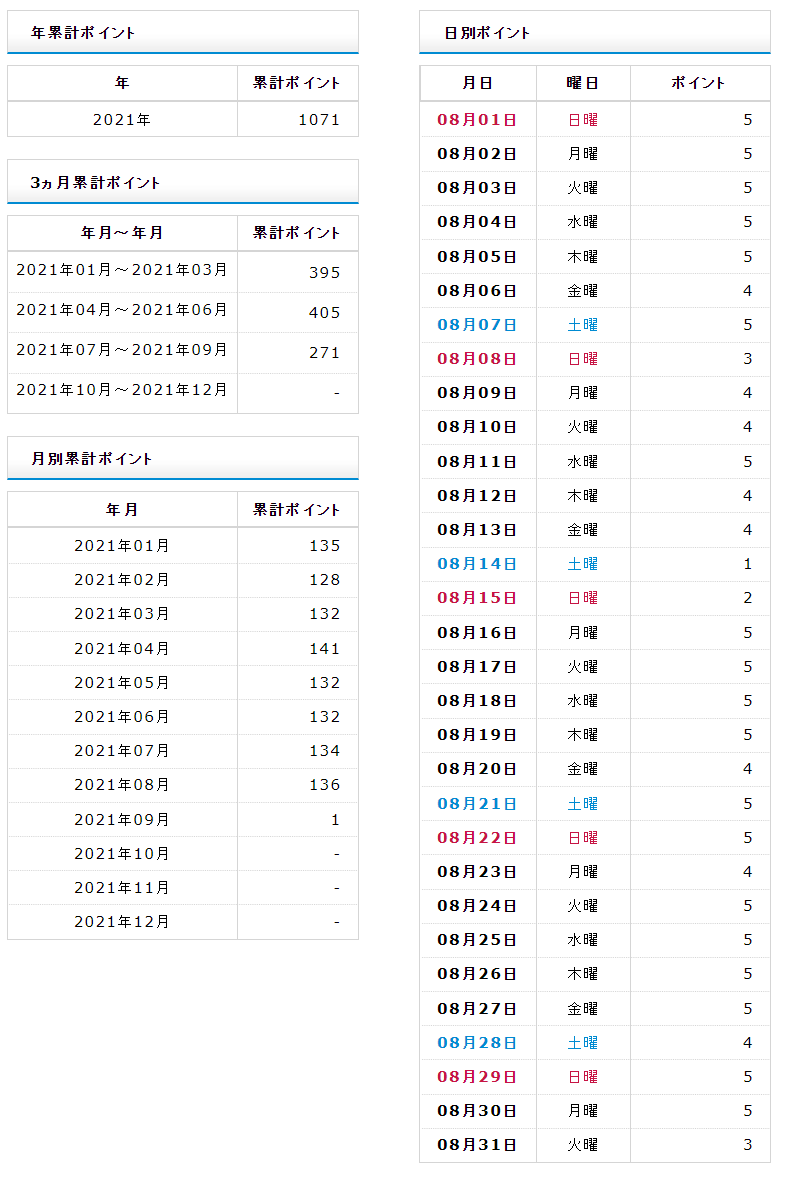This screenshot has height=1179, width=790.
Task: Click the monthly value 136
Action: coord(325,785)
